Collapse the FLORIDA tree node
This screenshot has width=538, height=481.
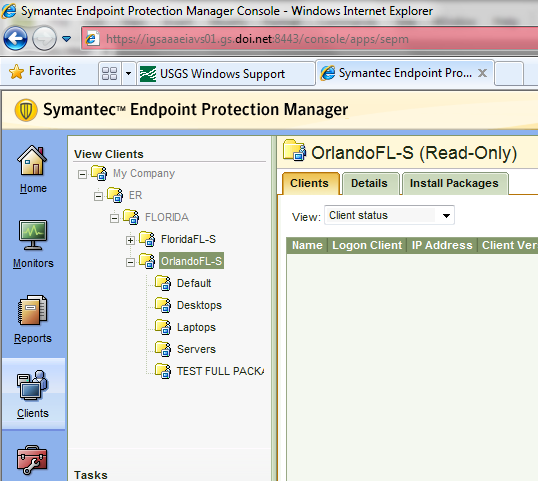click(114, 218)
